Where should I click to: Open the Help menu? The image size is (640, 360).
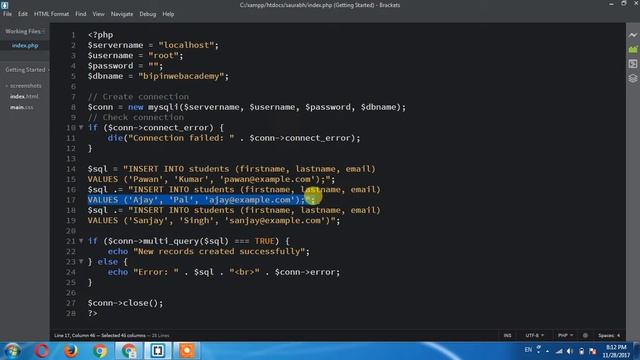168,14
